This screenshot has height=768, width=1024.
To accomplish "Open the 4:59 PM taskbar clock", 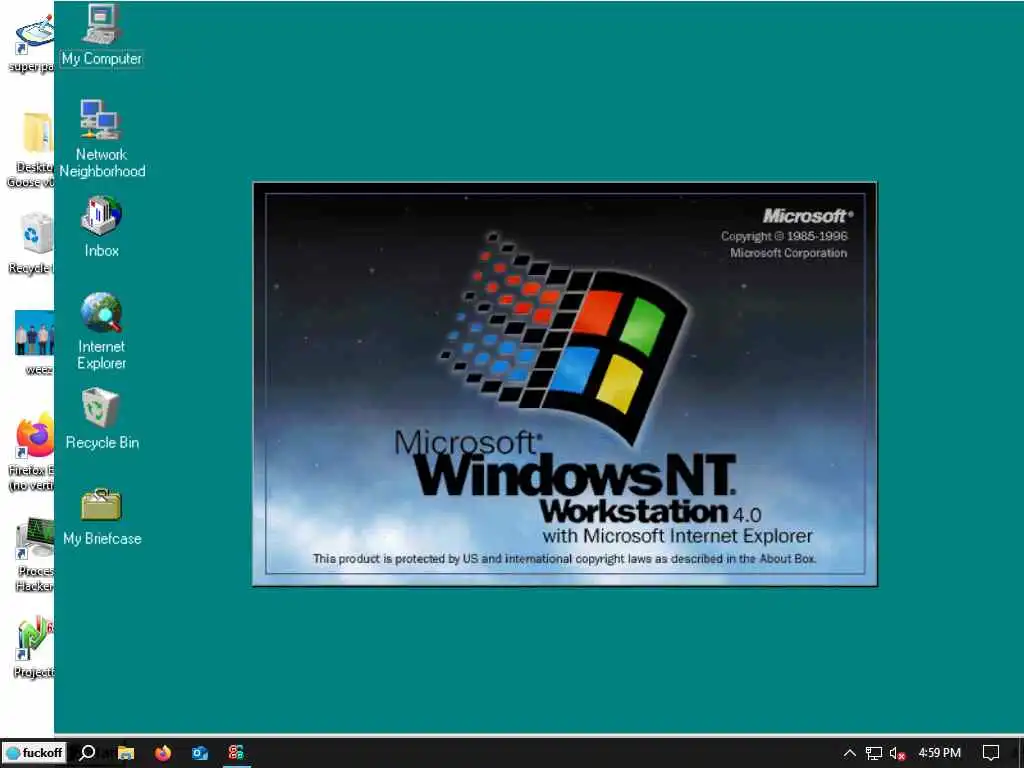I will (x=939, y=753).
